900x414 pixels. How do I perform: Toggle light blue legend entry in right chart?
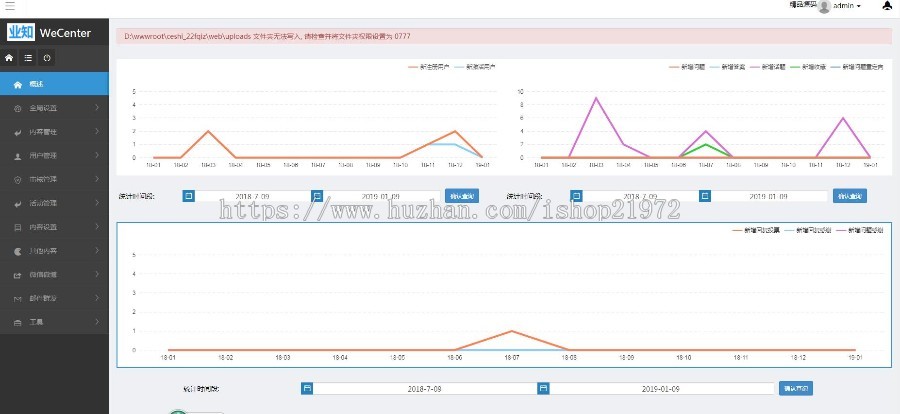[727, 67]
